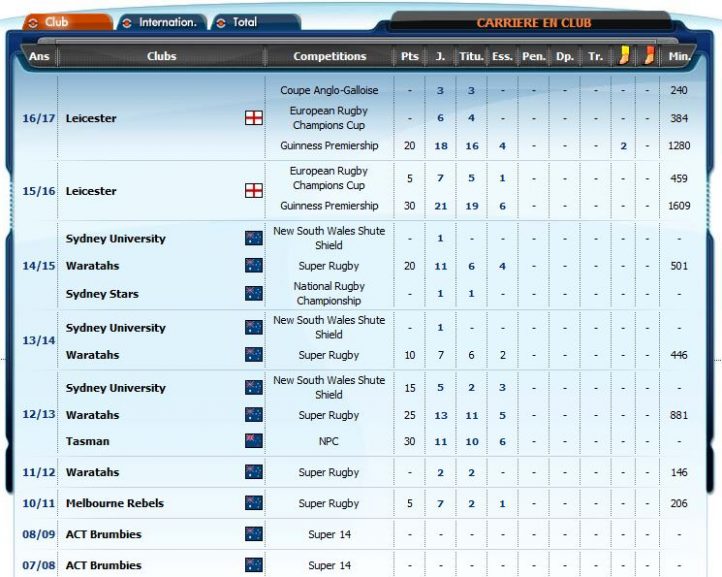This screenshot has height=577, width=722.
Task: Click the Ans column header
Action: pyautogui.click(x=39, y=56)
